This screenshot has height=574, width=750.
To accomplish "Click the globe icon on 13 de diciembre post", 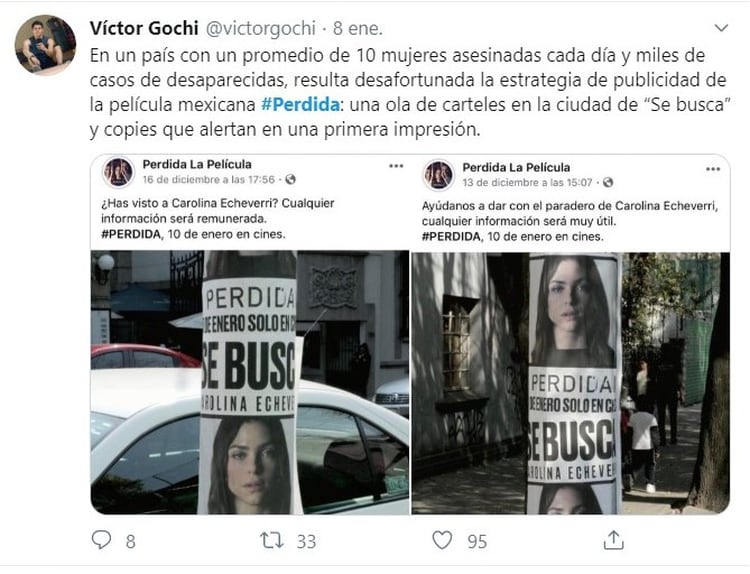I will point(608,182).
